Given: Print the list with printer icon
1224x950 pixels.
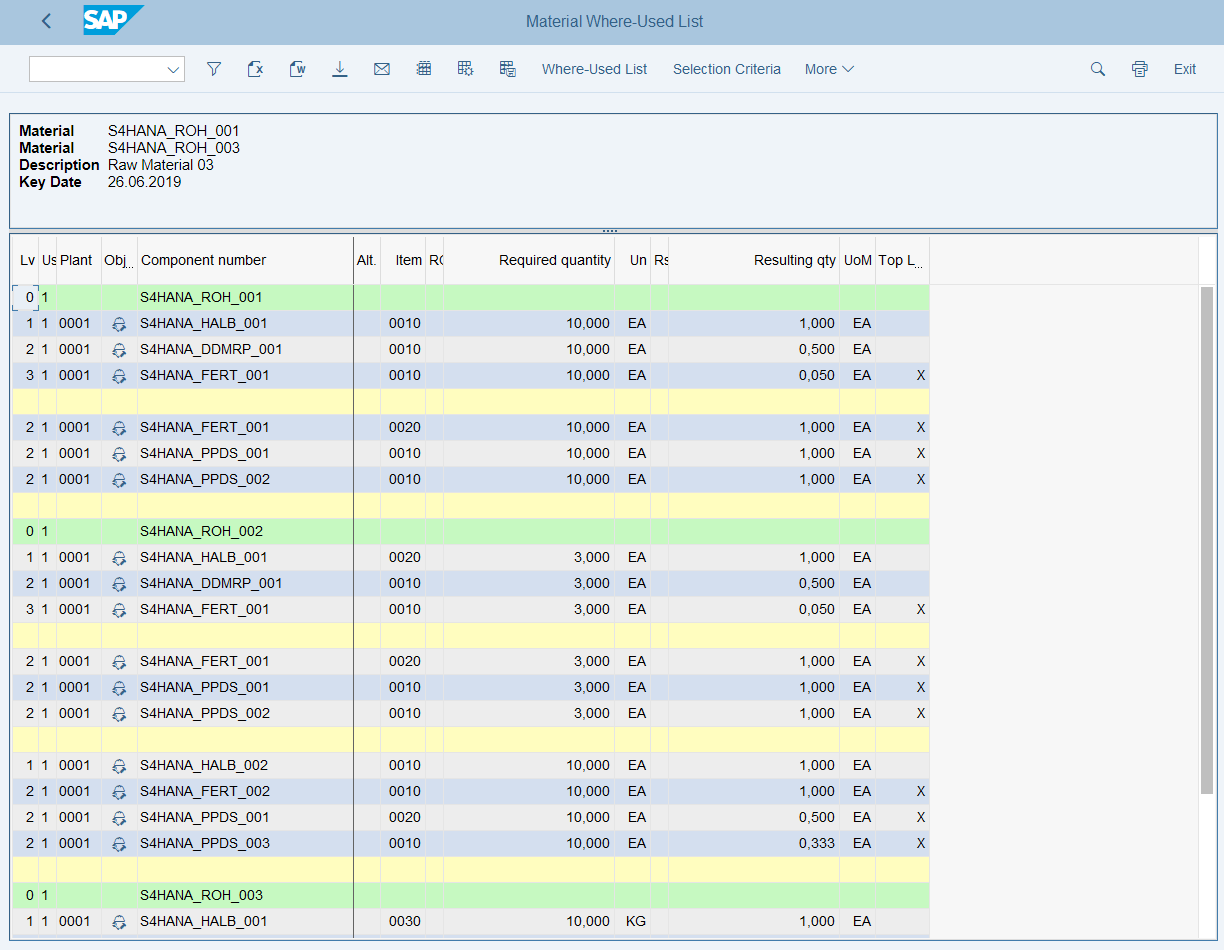Looking at the screenshot, I should (x=1139, y=69).
